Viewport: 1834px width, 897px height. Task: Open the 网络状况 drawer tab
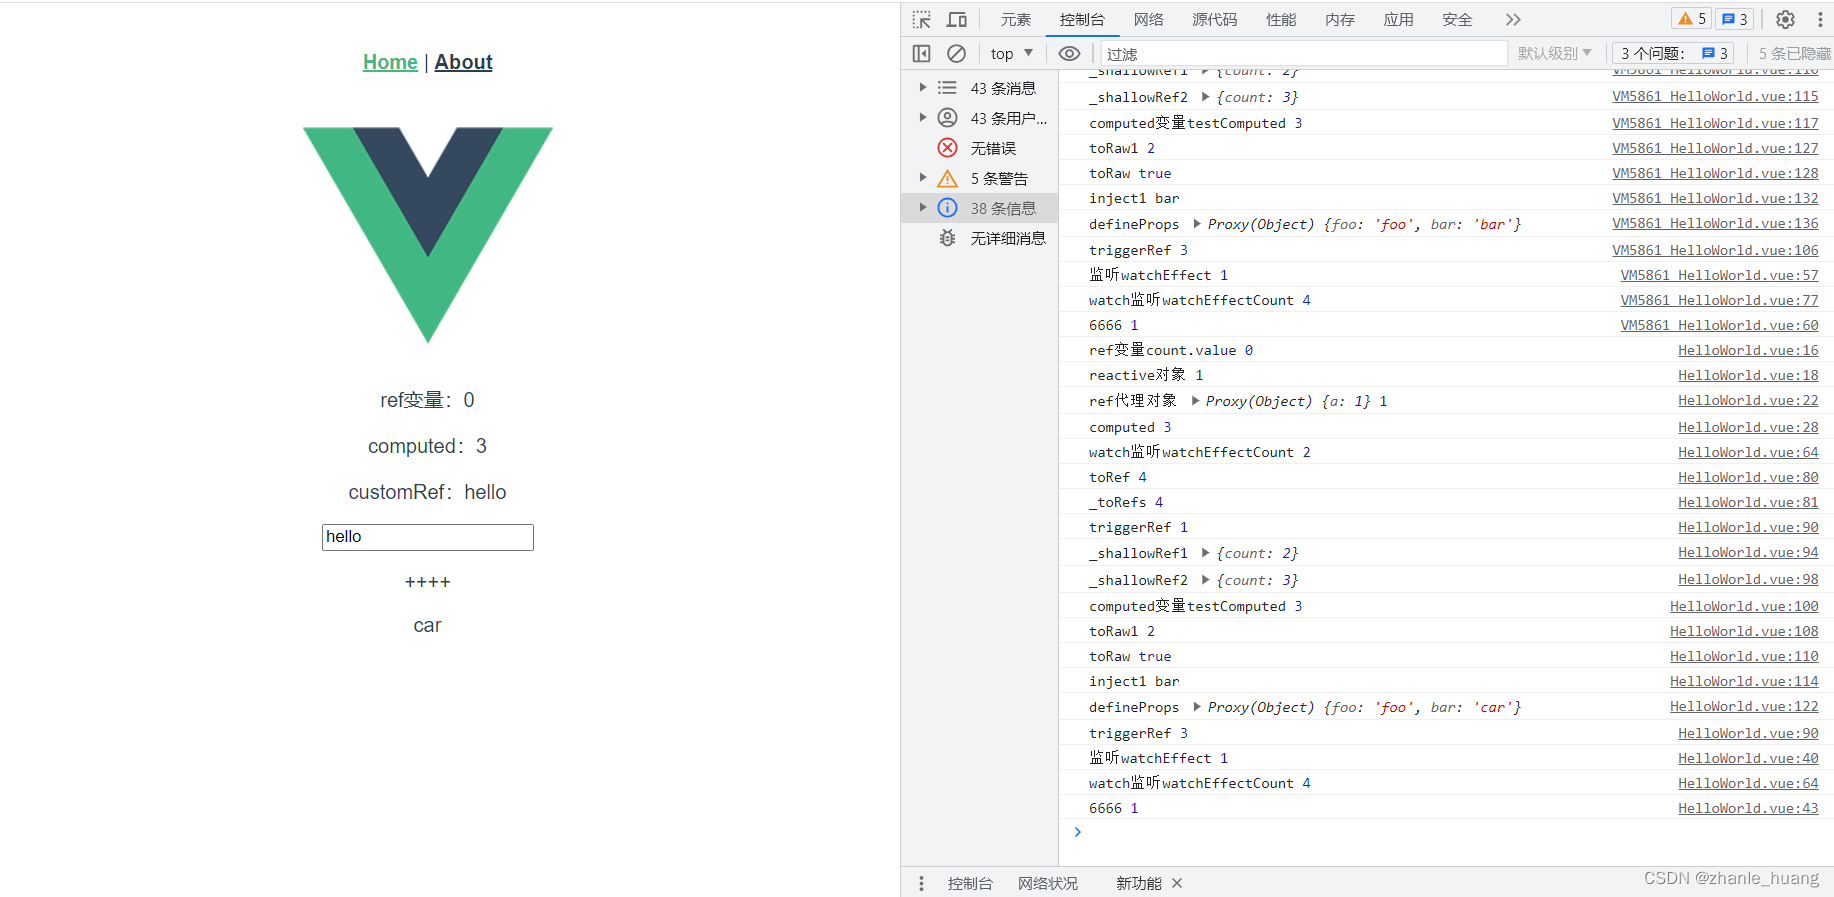point(1048,883)
